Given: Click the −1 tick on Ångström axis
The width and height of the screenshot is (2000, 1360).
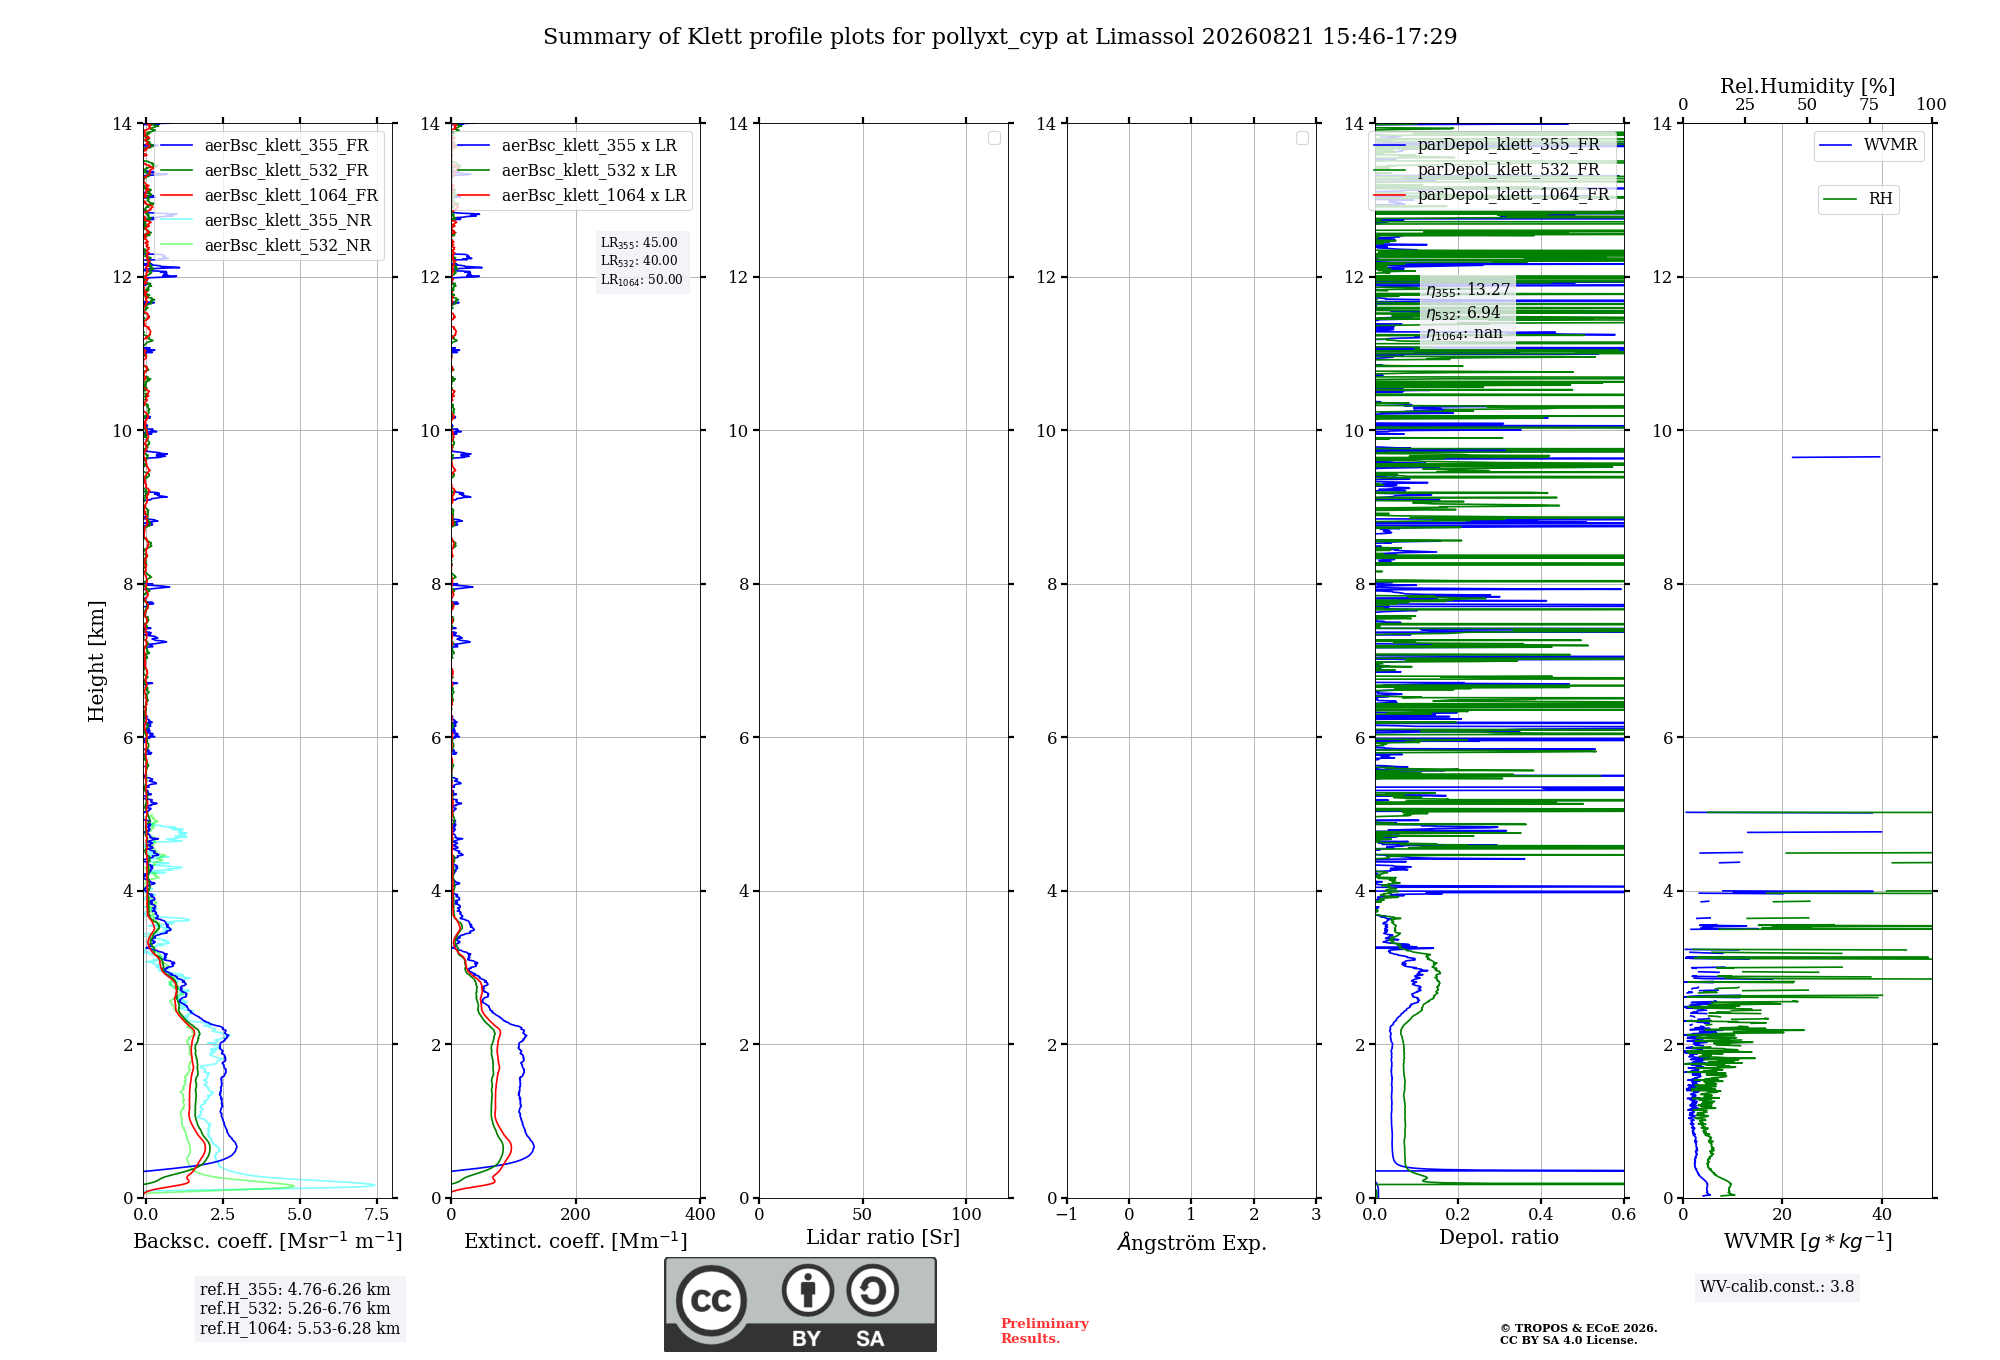Looking at the screenshot, I should 1067,1214.
